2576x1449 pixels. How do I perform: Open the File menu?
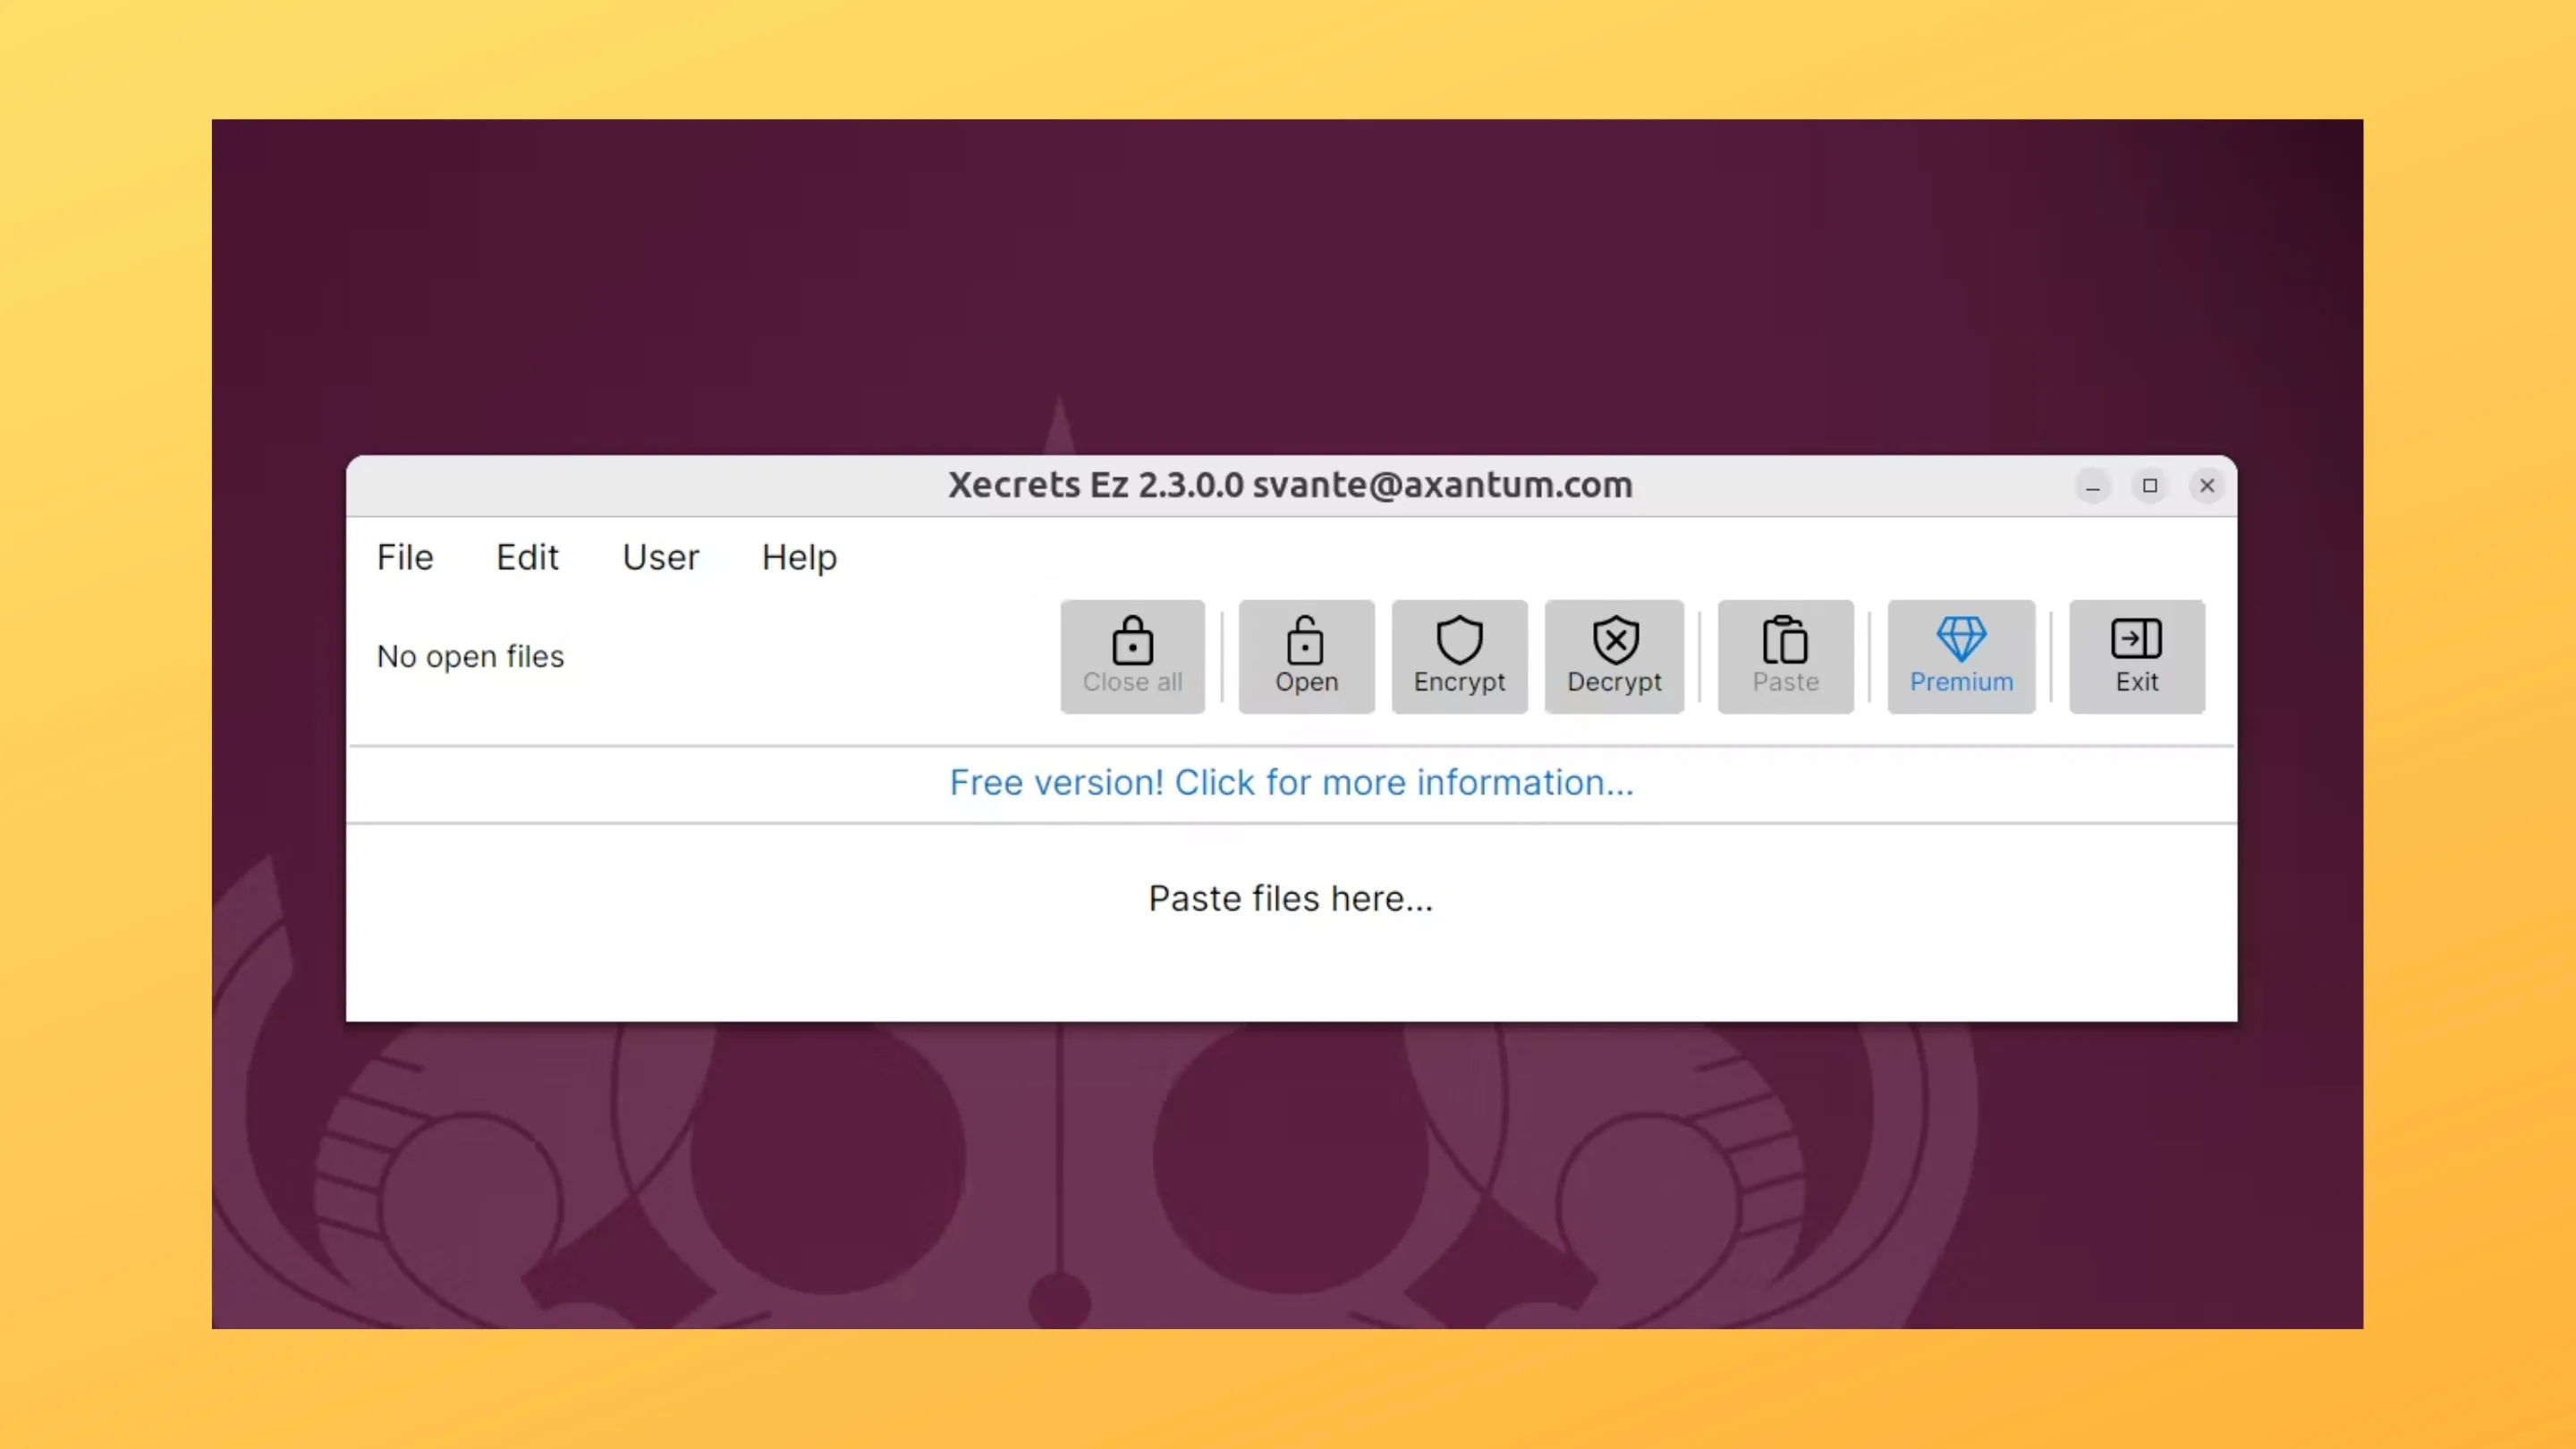pos(405,557)
